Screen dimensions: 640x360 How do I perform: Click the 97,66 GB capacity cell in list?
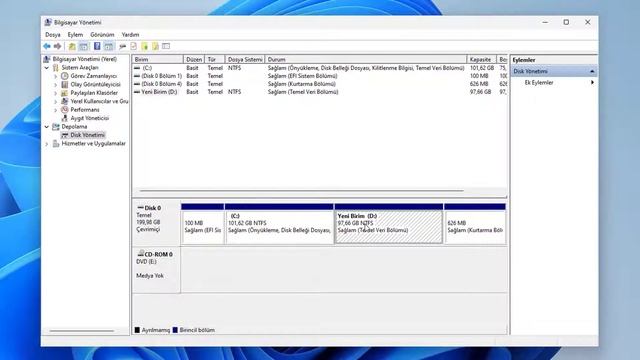[480, 92]
